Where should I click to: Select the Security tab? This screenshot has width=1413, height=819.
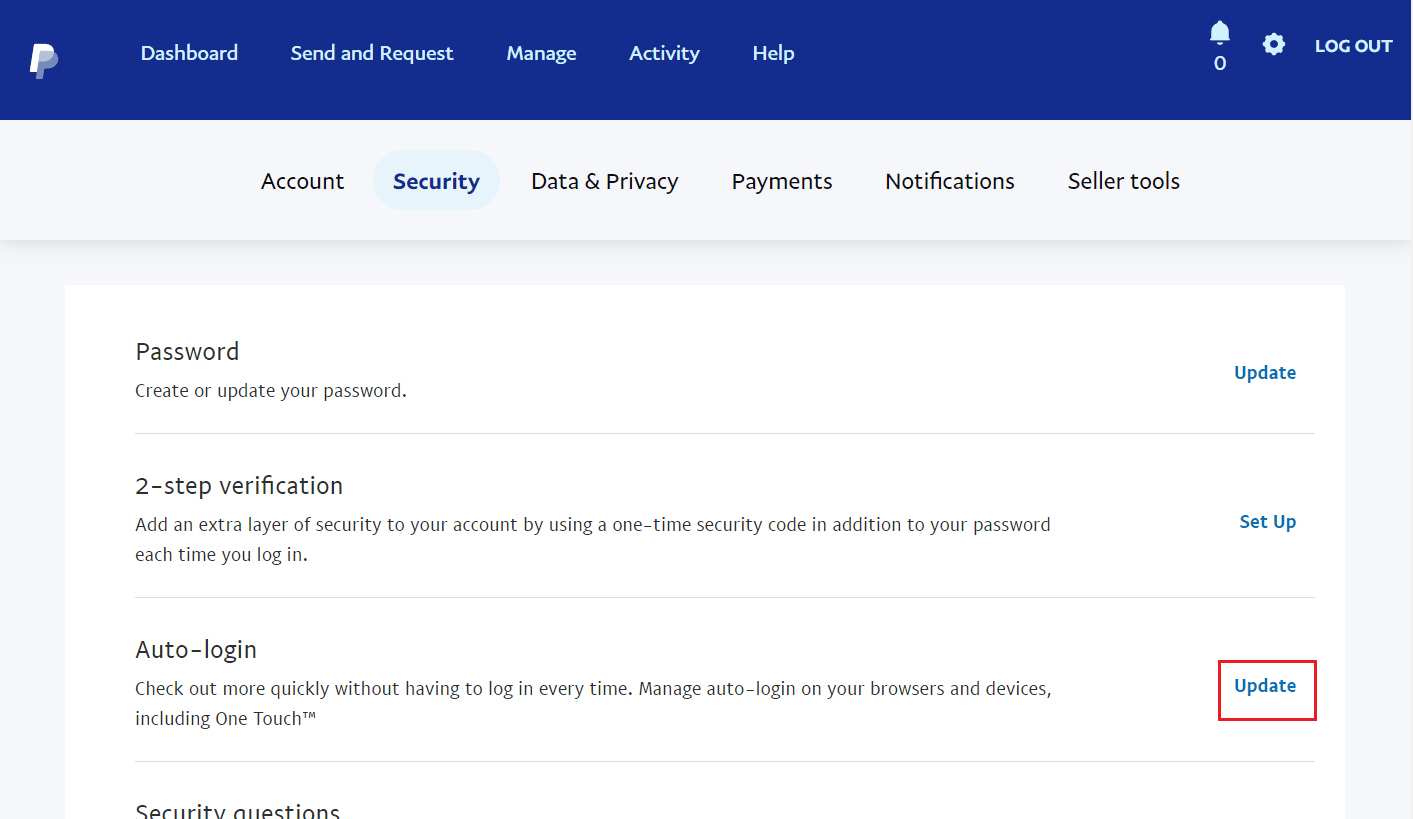[x=436, y=181]
